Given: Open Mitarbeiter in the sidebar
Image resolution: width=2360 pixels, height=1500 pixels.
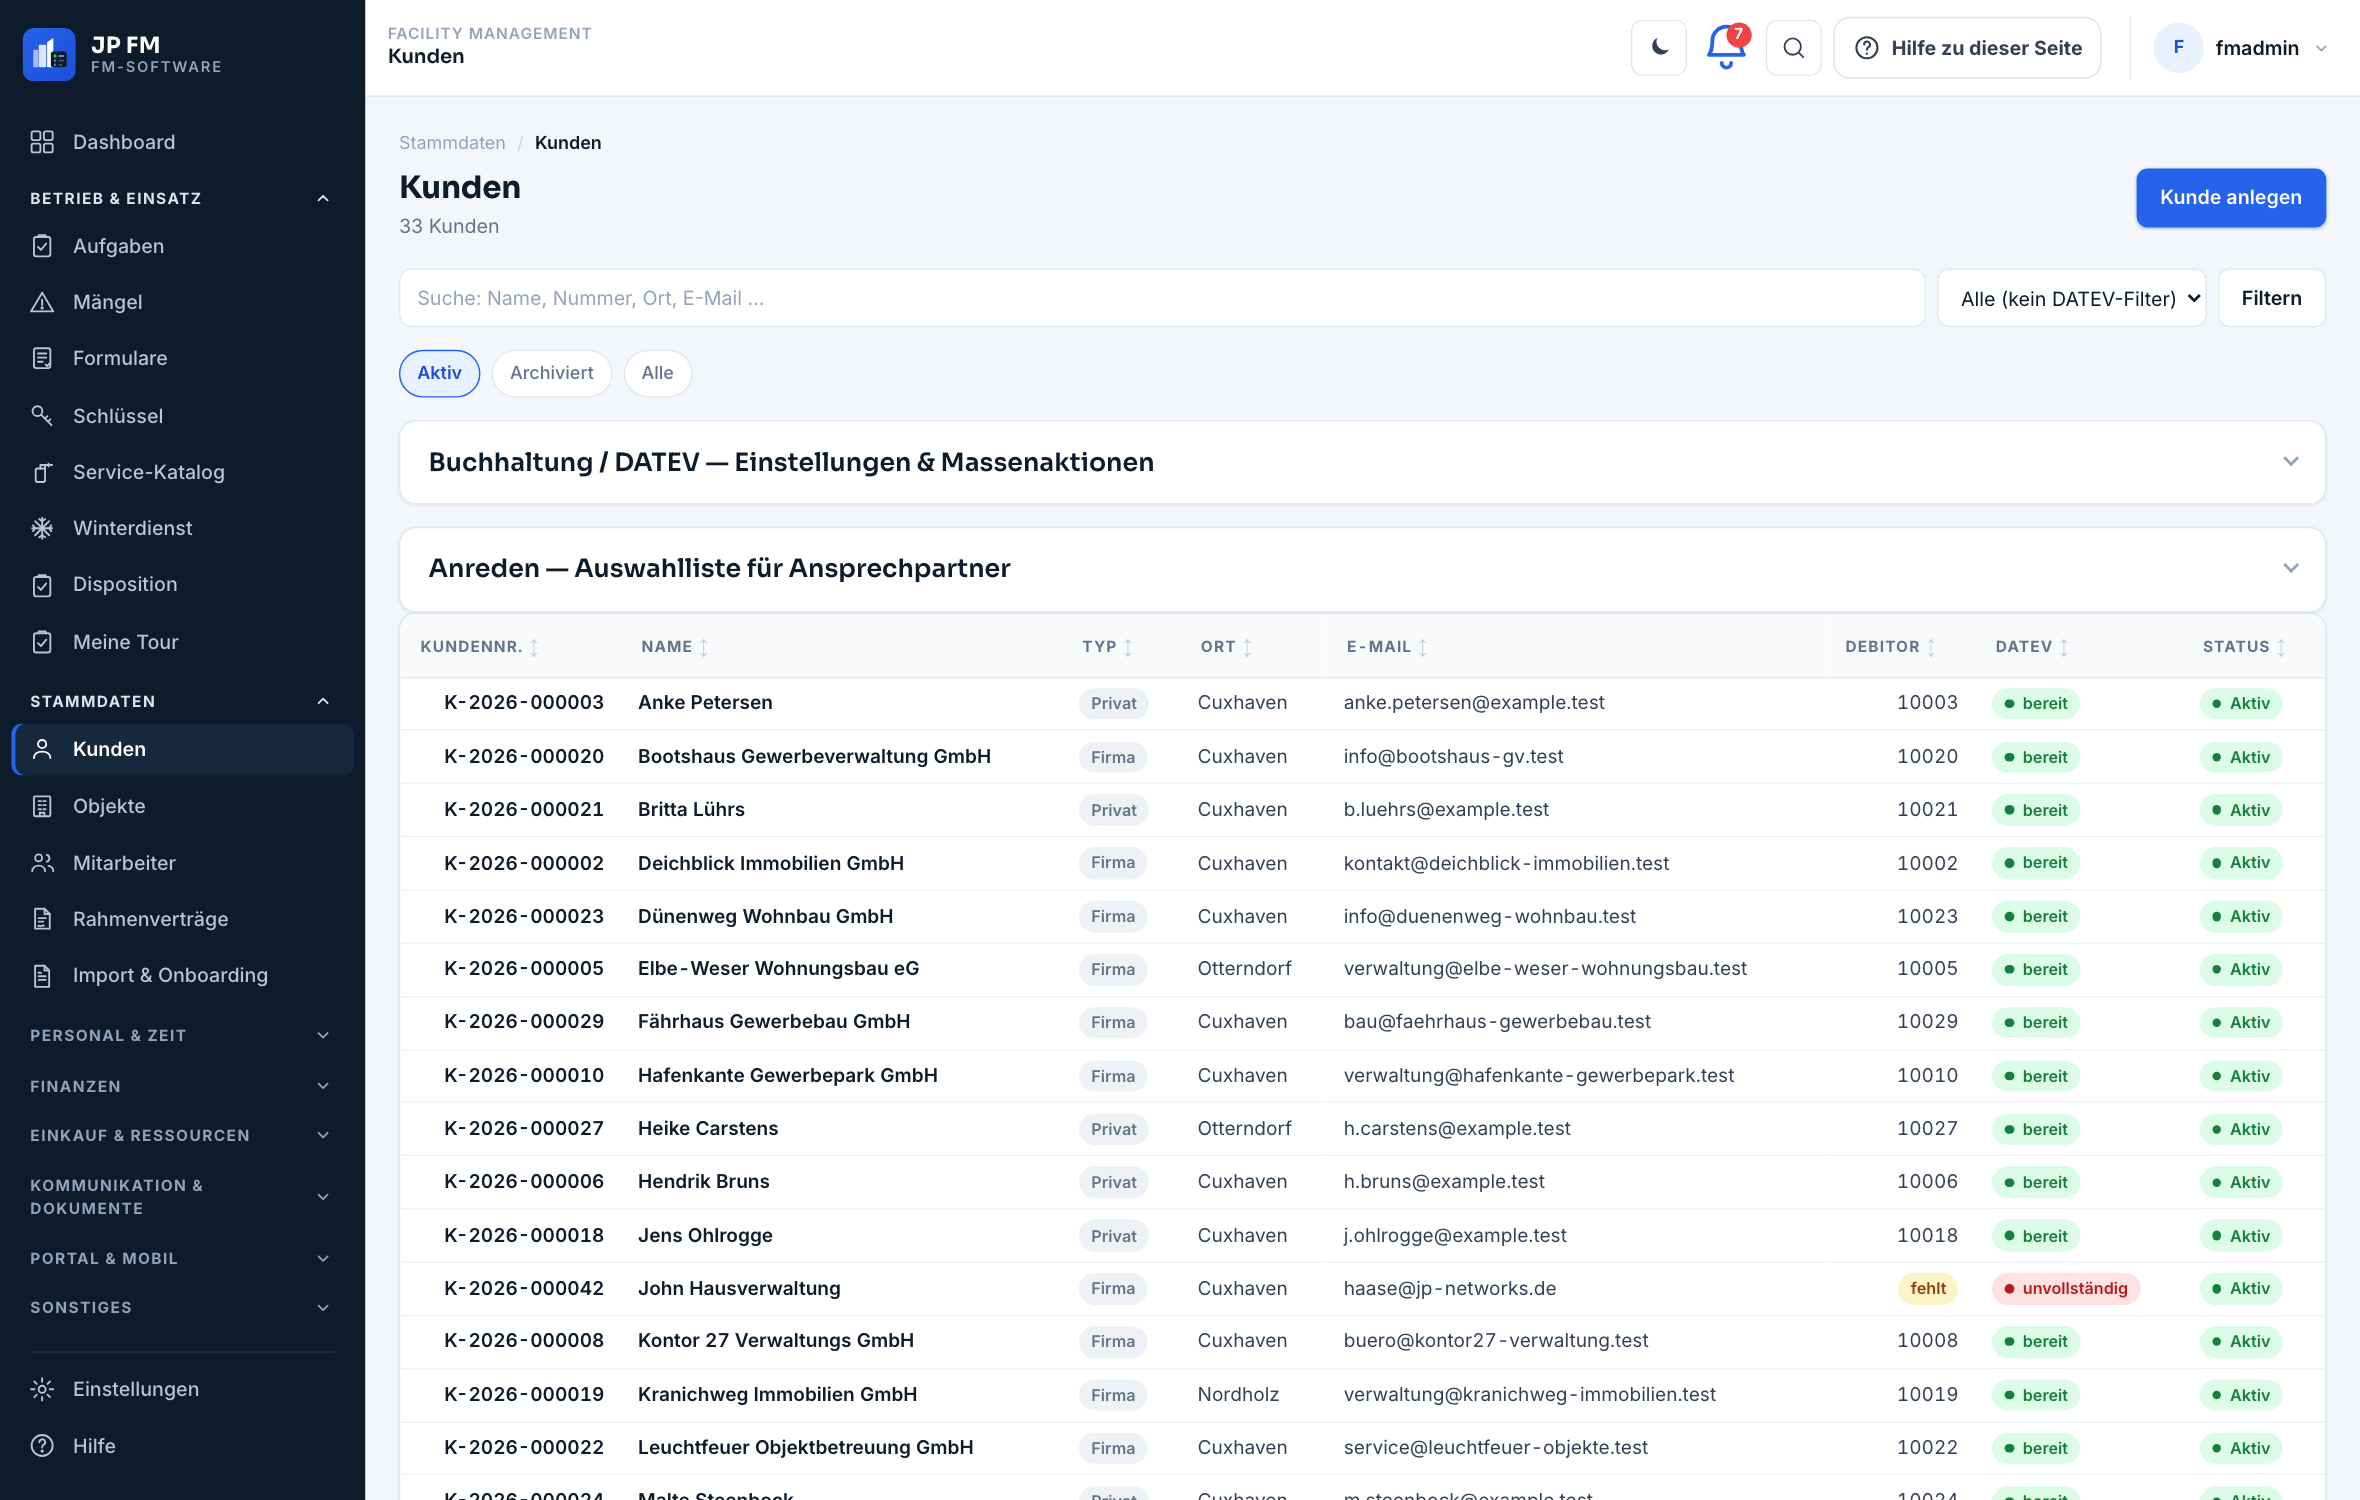Looking at the screenshot, I should (x=182, y=863).
